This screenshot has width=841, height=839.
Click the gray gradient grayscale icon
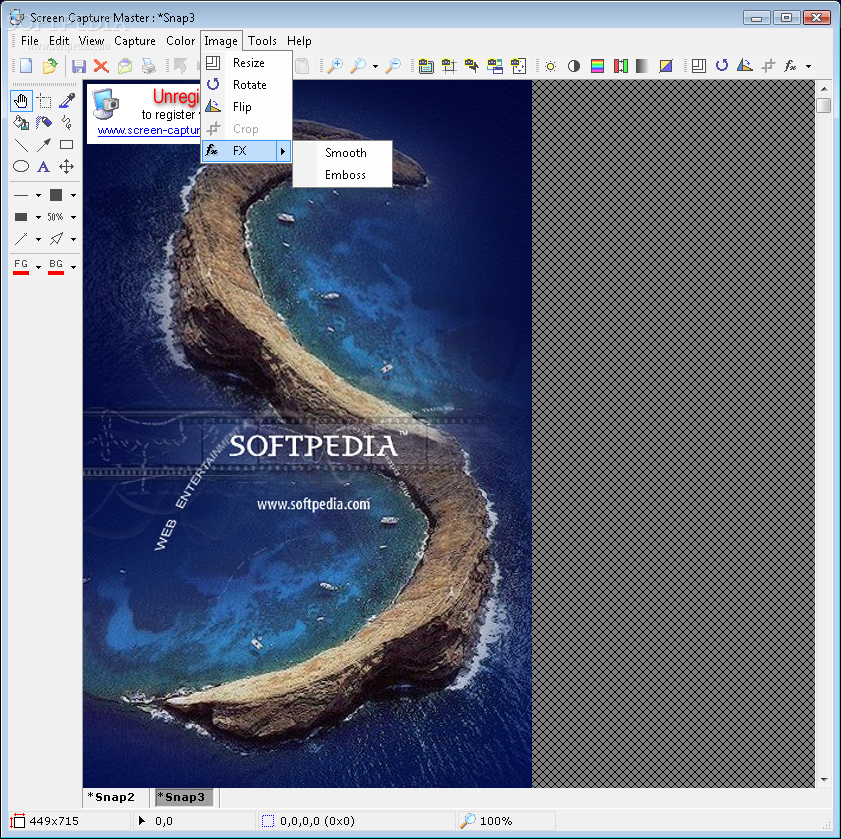click(x=643, y=67)
